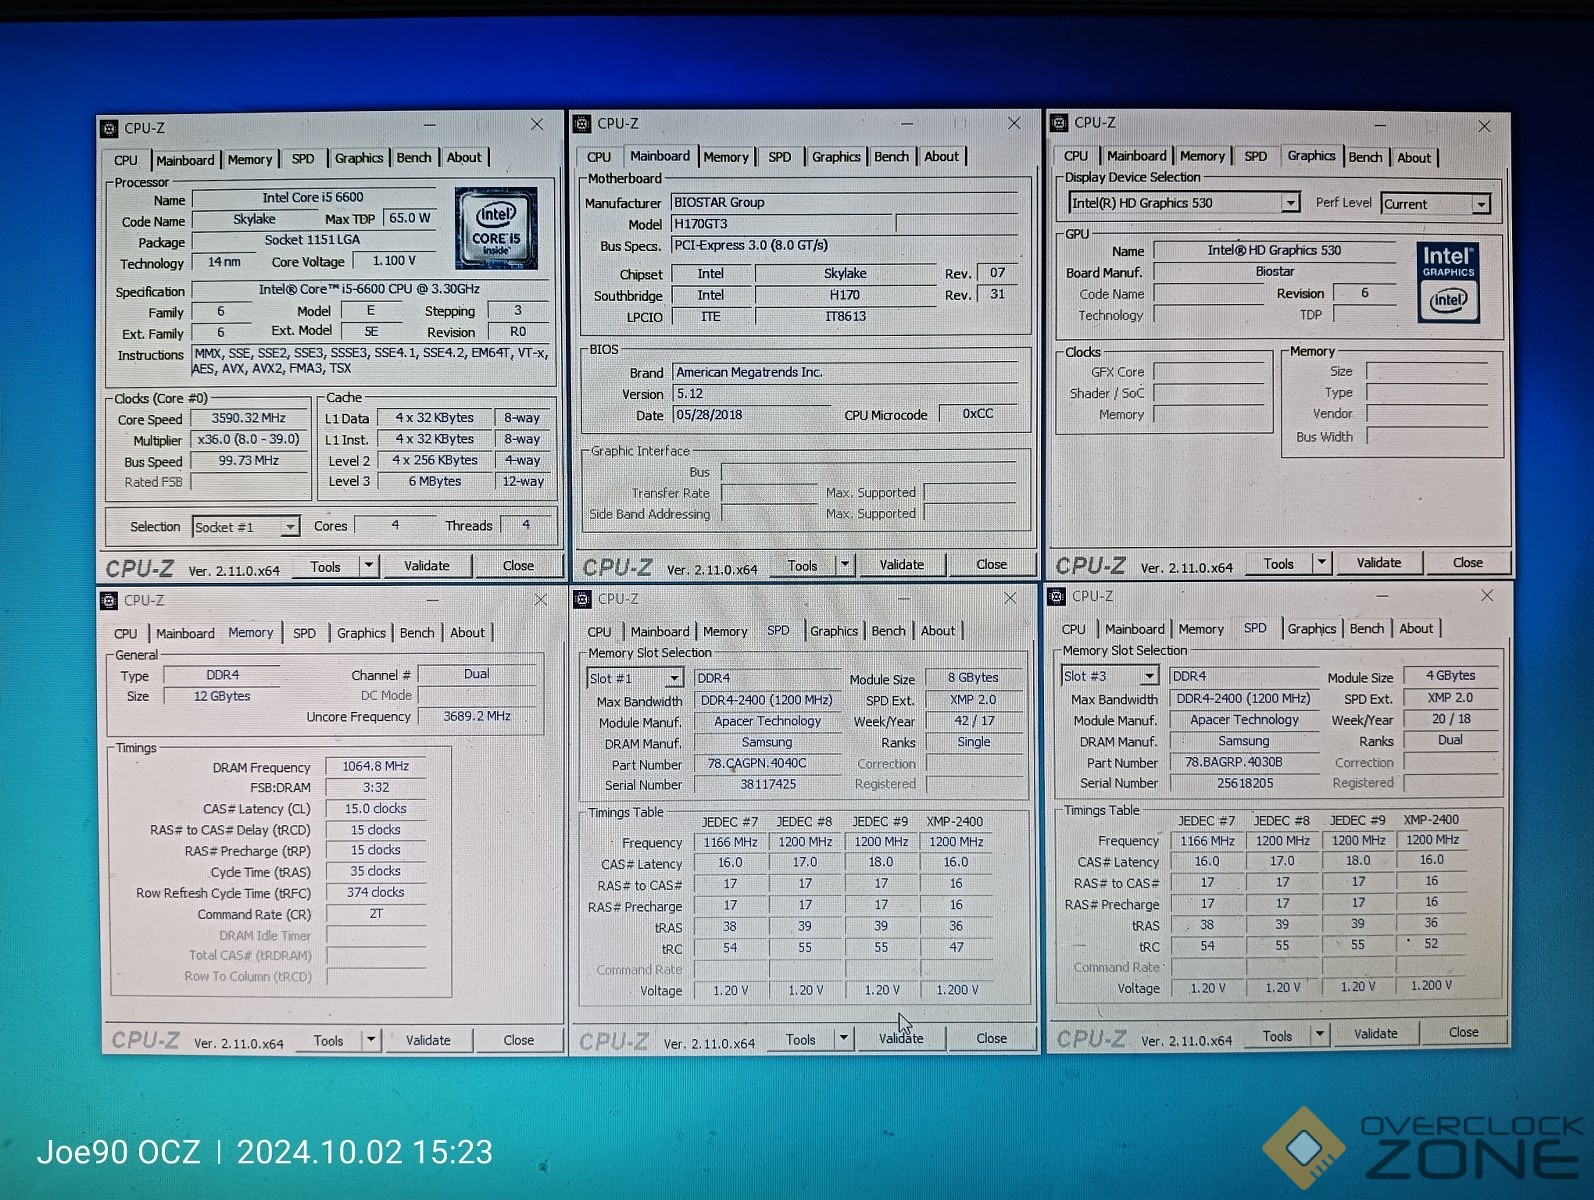Click the H170GT3 model field

(783, 224)
